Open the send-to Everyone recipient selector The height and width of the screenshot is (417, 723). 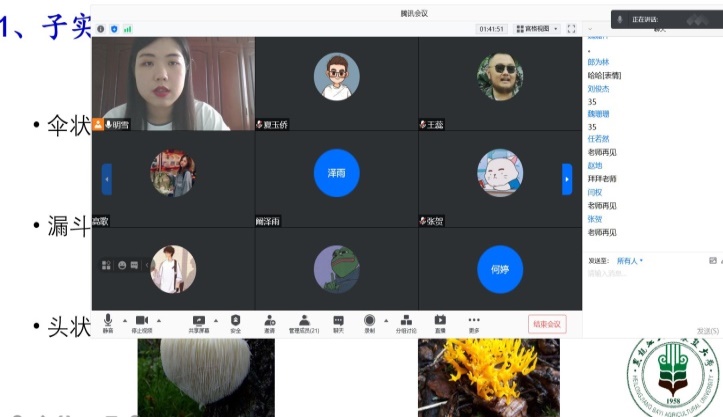pyautogui.click(x=629, y=261)
